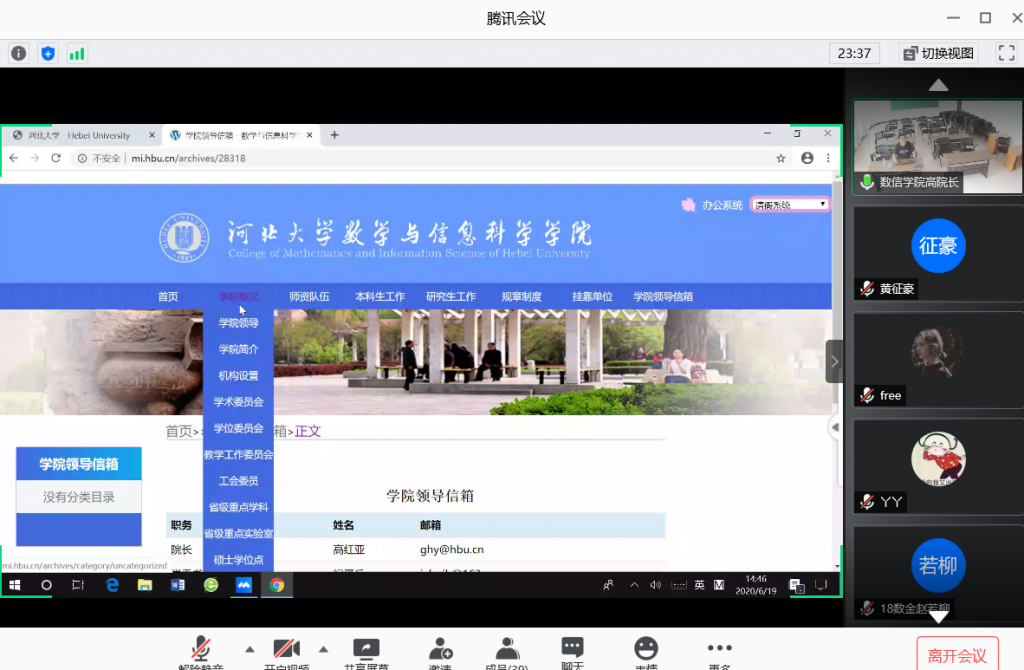Screen dimensions: 1024x670
Task: Click the 23:37 meeting timer
Action: [854, 54]
